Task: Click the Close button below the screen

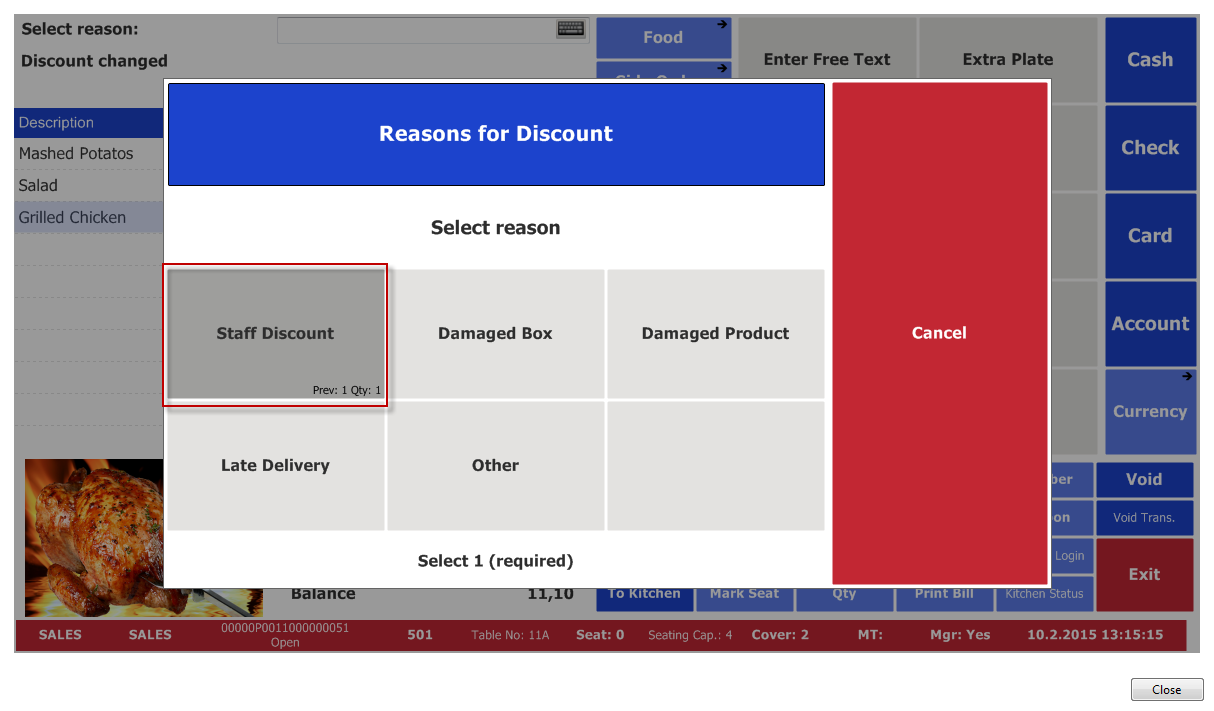Action: (1166, 690)
